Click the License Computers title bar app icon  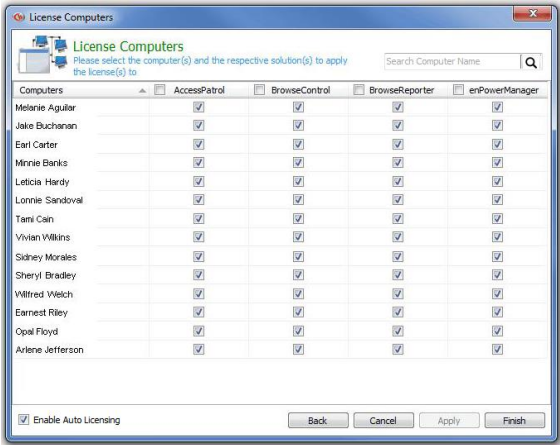(x=19, y=17)
